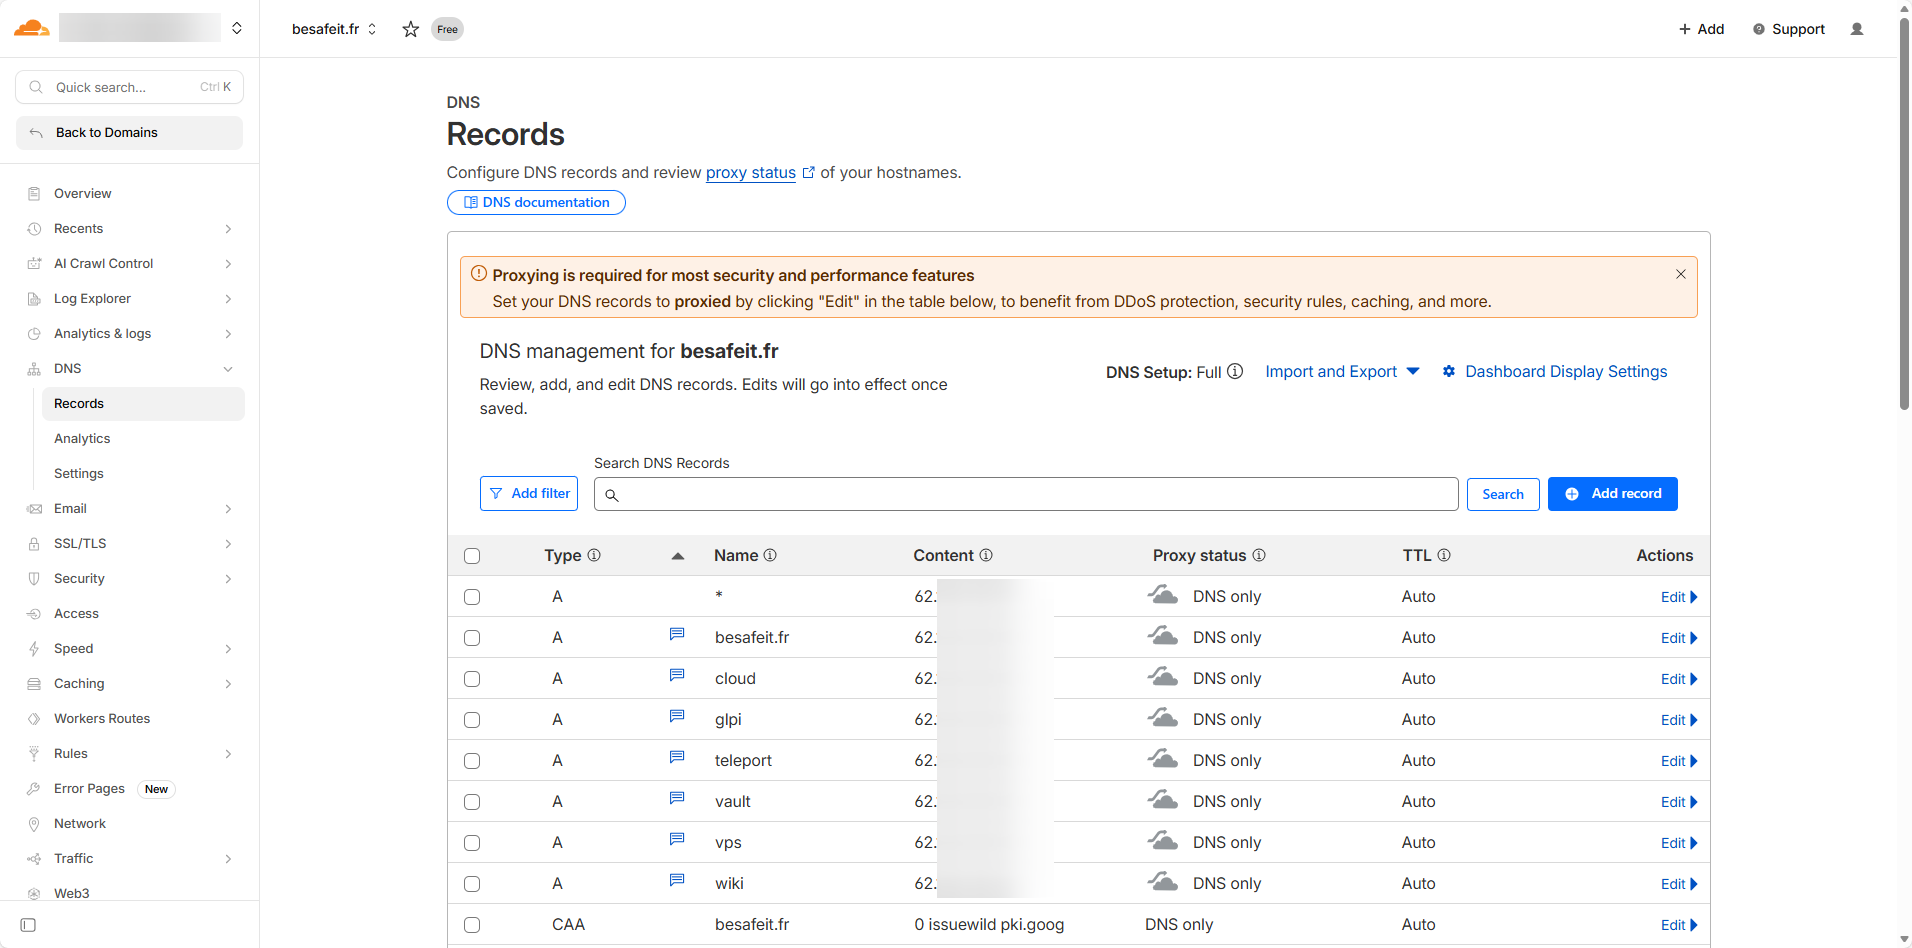Open Edit for the teleport record
The width and height of the screenshot is (1912, 948).
[1679, 761]
